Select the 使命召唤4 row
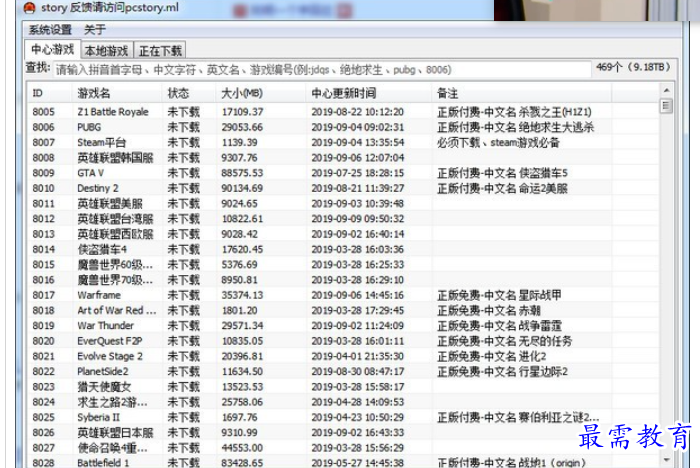 coord(343,448)
